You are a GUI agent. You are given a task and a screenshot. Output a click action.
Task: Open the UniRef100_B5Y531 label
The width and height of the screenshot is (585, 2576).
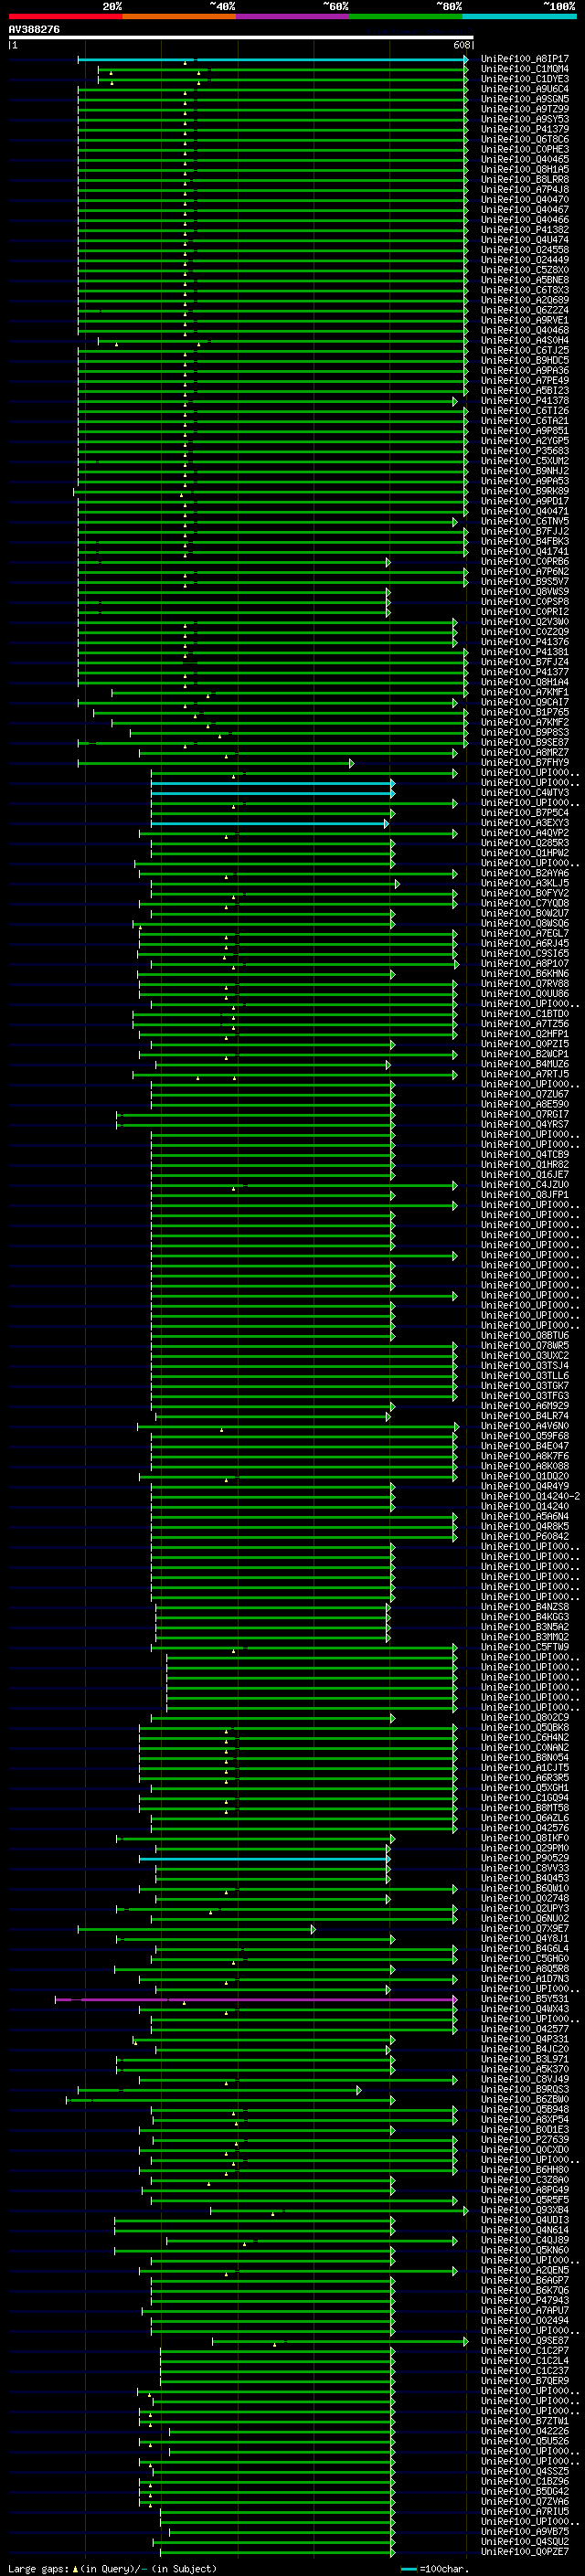click(x=524, y=1998)
